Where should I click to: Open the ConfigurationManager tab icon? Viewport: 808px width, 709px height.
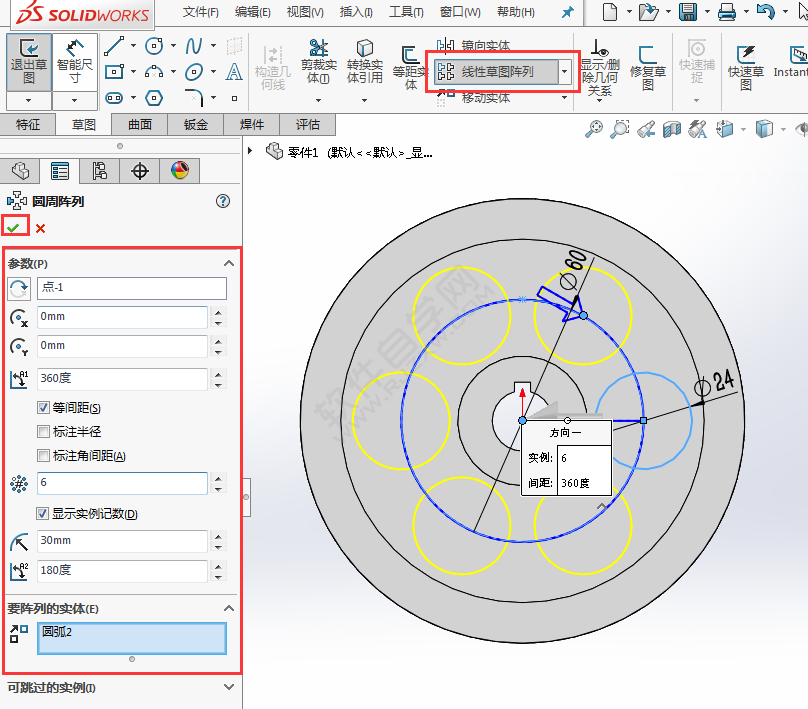pyautogui.click(x=99, y=171)
